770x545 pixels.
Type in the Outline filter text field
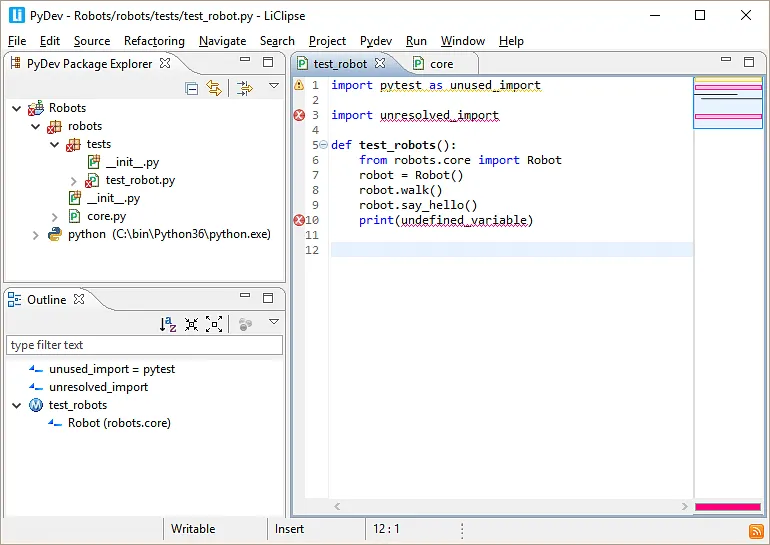point(144,345)
